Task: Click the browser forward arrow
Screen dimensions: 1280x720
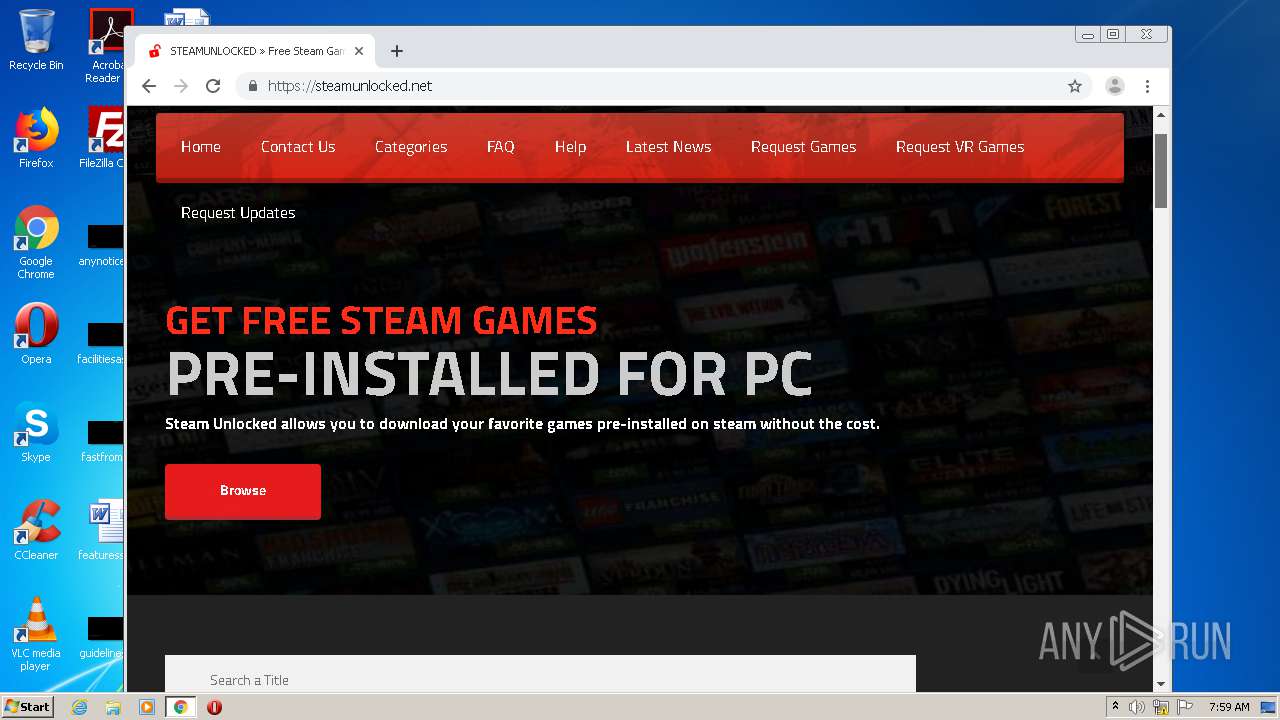Action: pos(181,86)
